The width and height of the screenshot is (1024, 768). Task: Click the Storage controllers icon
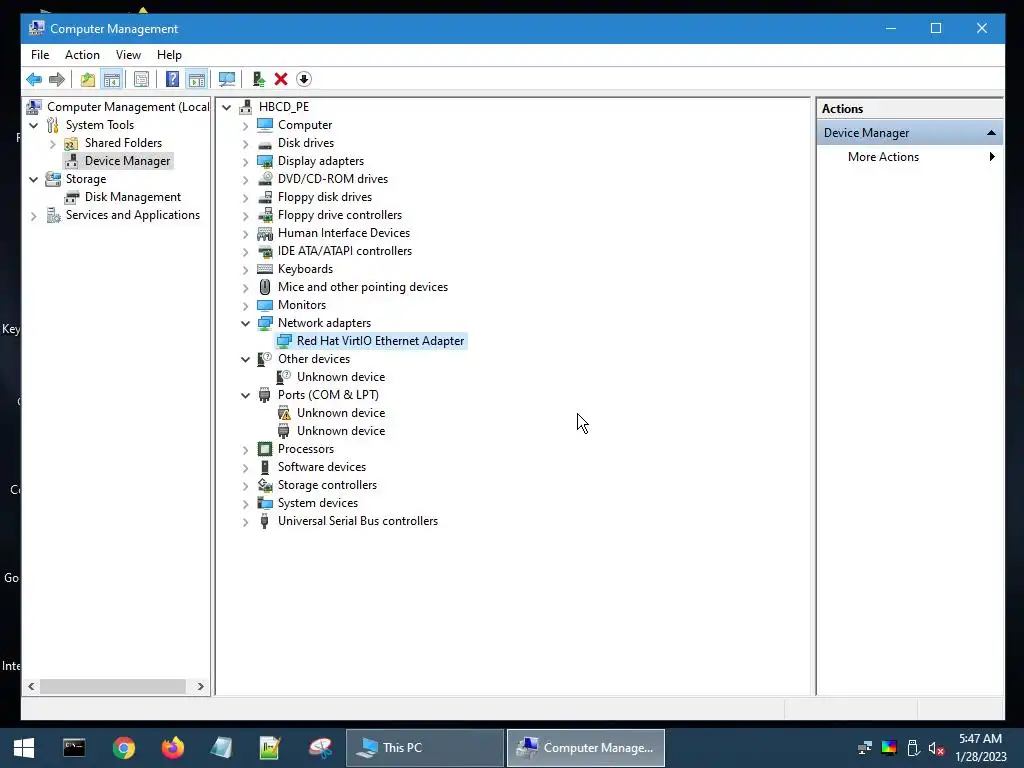(264, 485)
